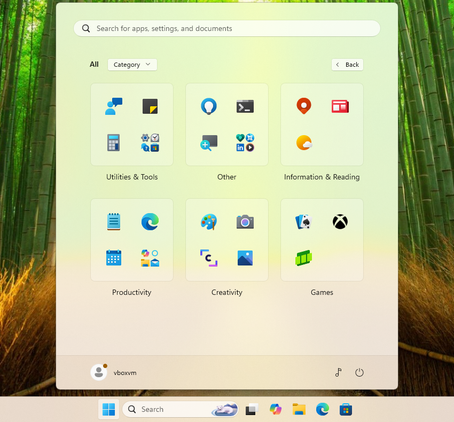Click the All heading text

point(94,64)
